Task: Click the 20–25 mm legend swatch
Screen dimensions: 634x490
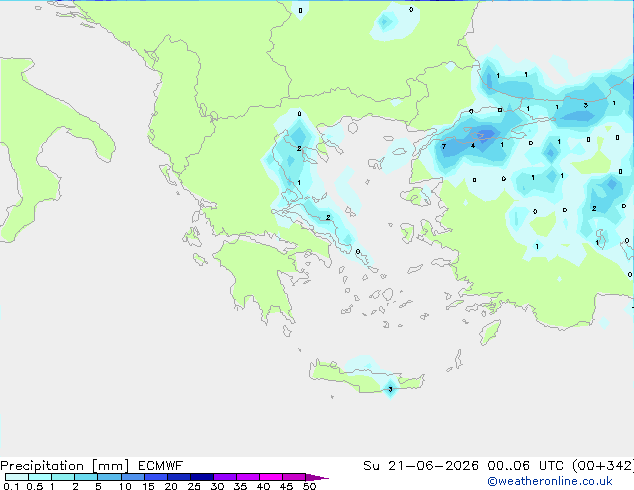Action: click(x=179, y=477)
